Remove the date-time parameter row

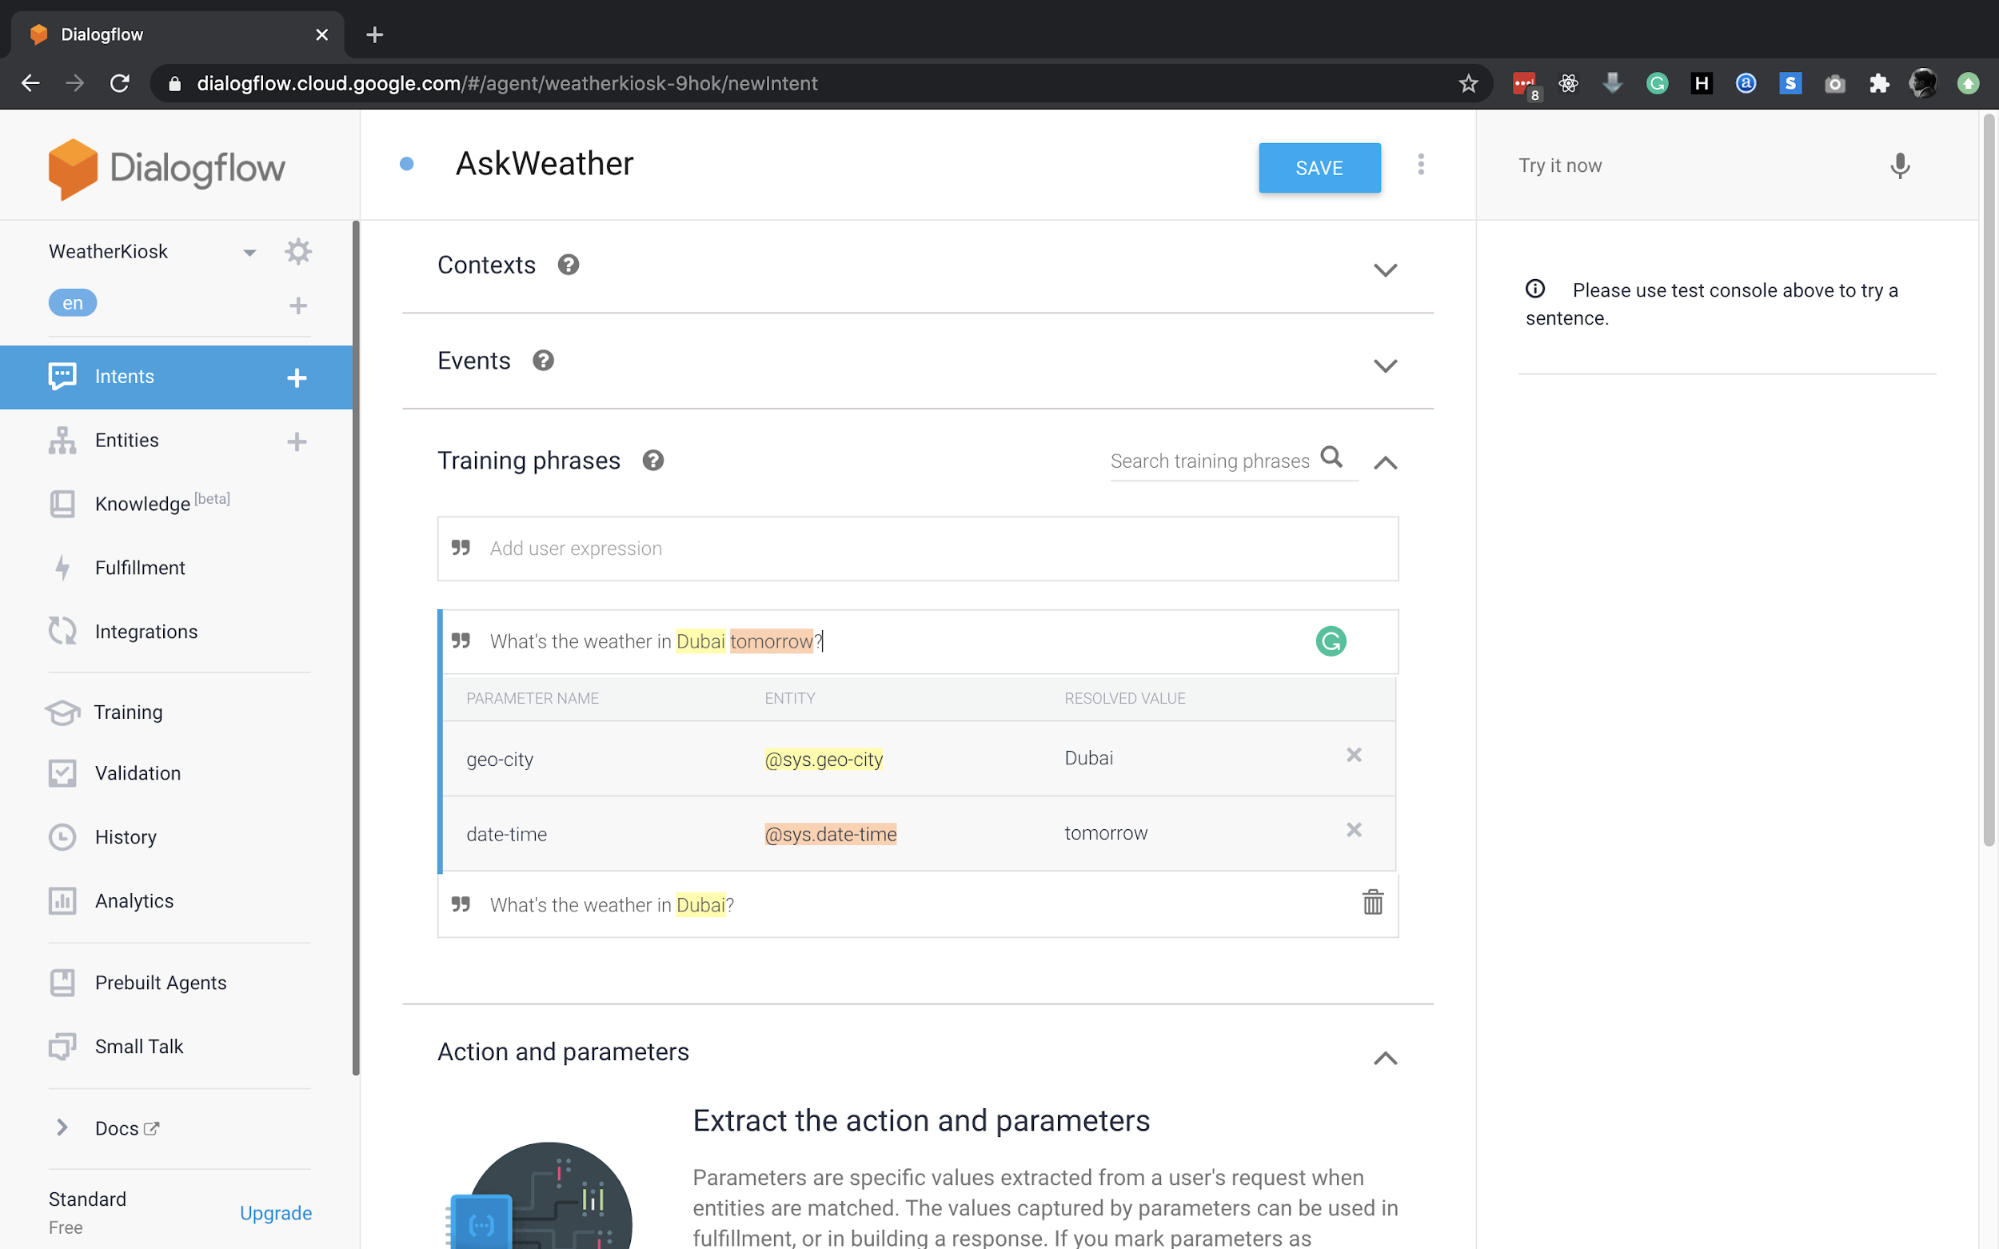1353,831
